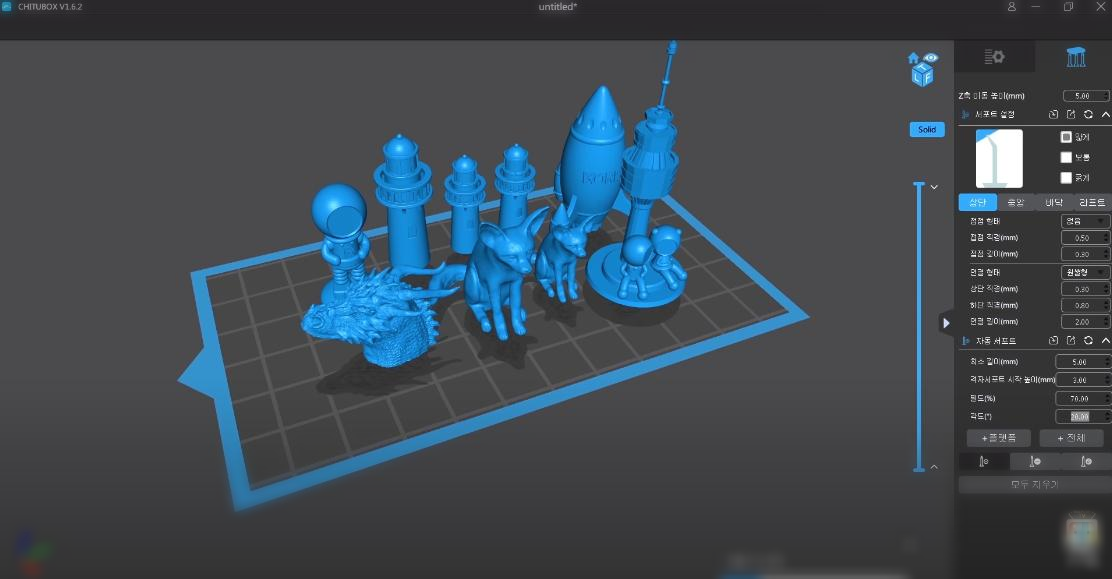Enable the 보통 (medium) support checkbox

pyautogui.click(x=1066, y=158)
